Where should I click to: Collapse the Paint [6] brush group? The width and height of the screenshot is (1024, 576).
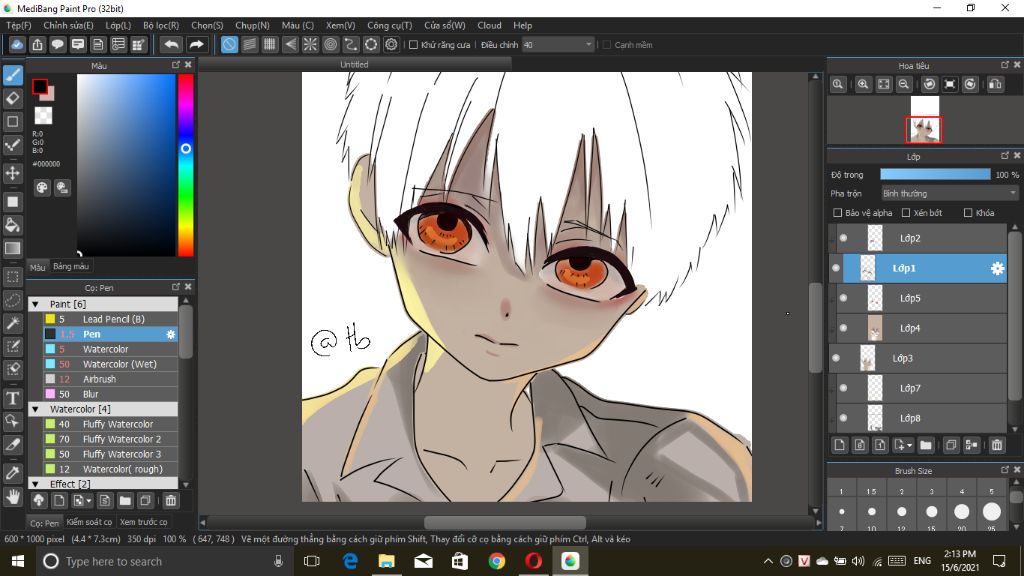(35, 304)
